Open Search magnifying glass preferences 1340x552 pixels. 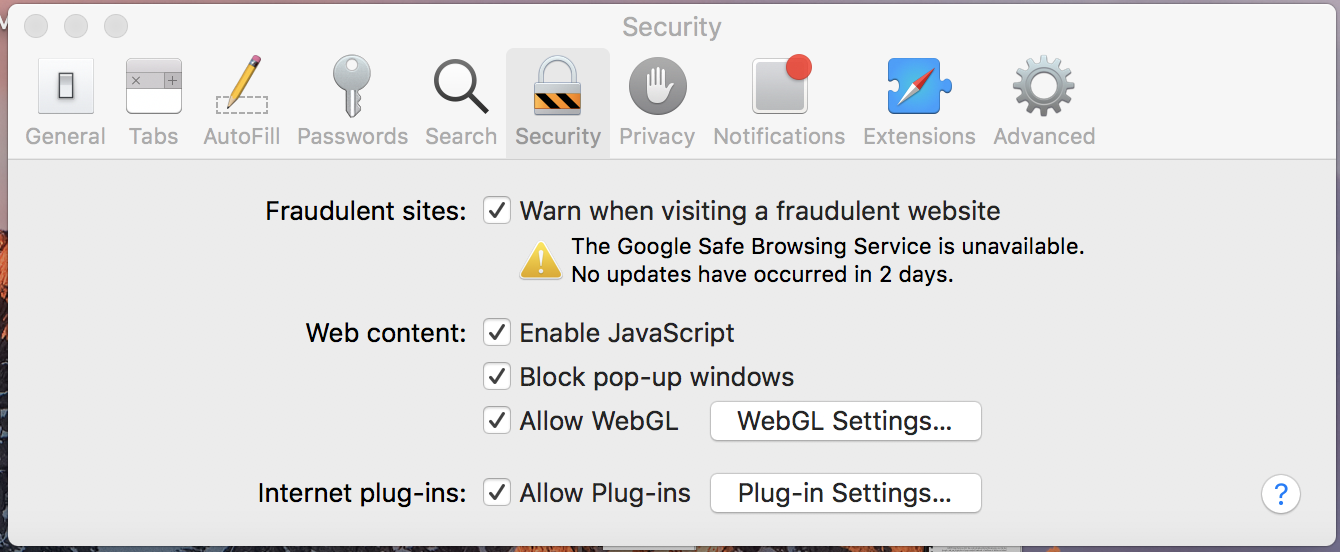click(461, 87)
